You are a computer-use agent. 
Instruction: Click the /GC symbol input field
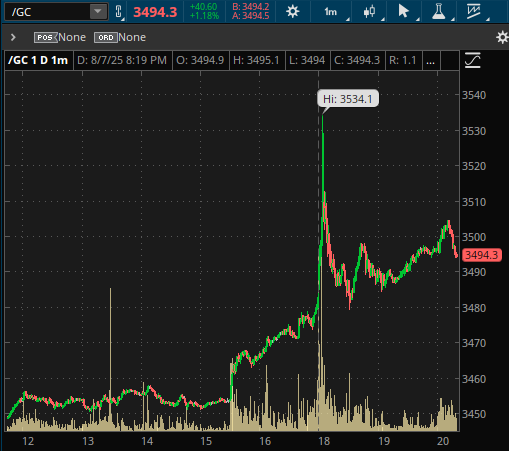(48, 12)
